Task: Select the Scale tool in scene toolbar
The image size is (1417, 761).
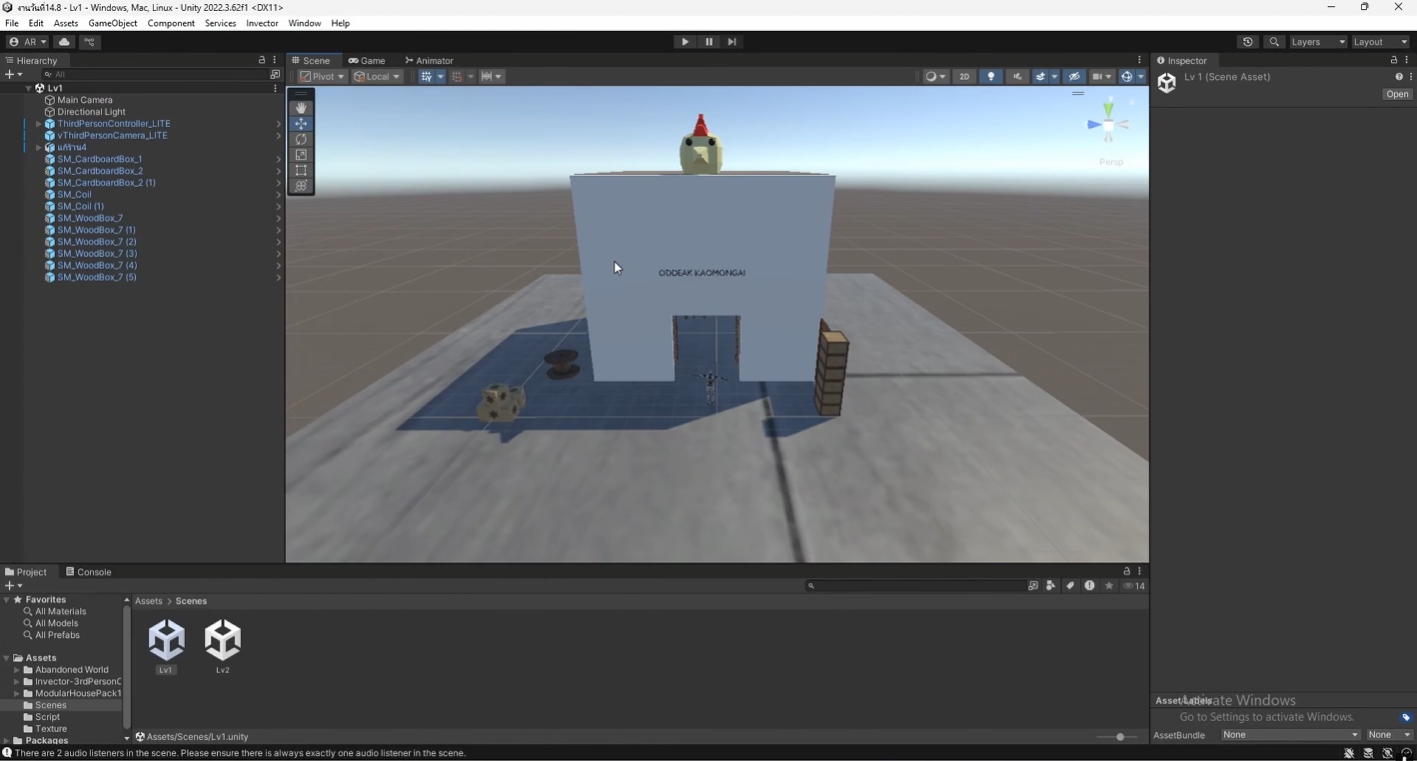Action: [x=301, y=155]
